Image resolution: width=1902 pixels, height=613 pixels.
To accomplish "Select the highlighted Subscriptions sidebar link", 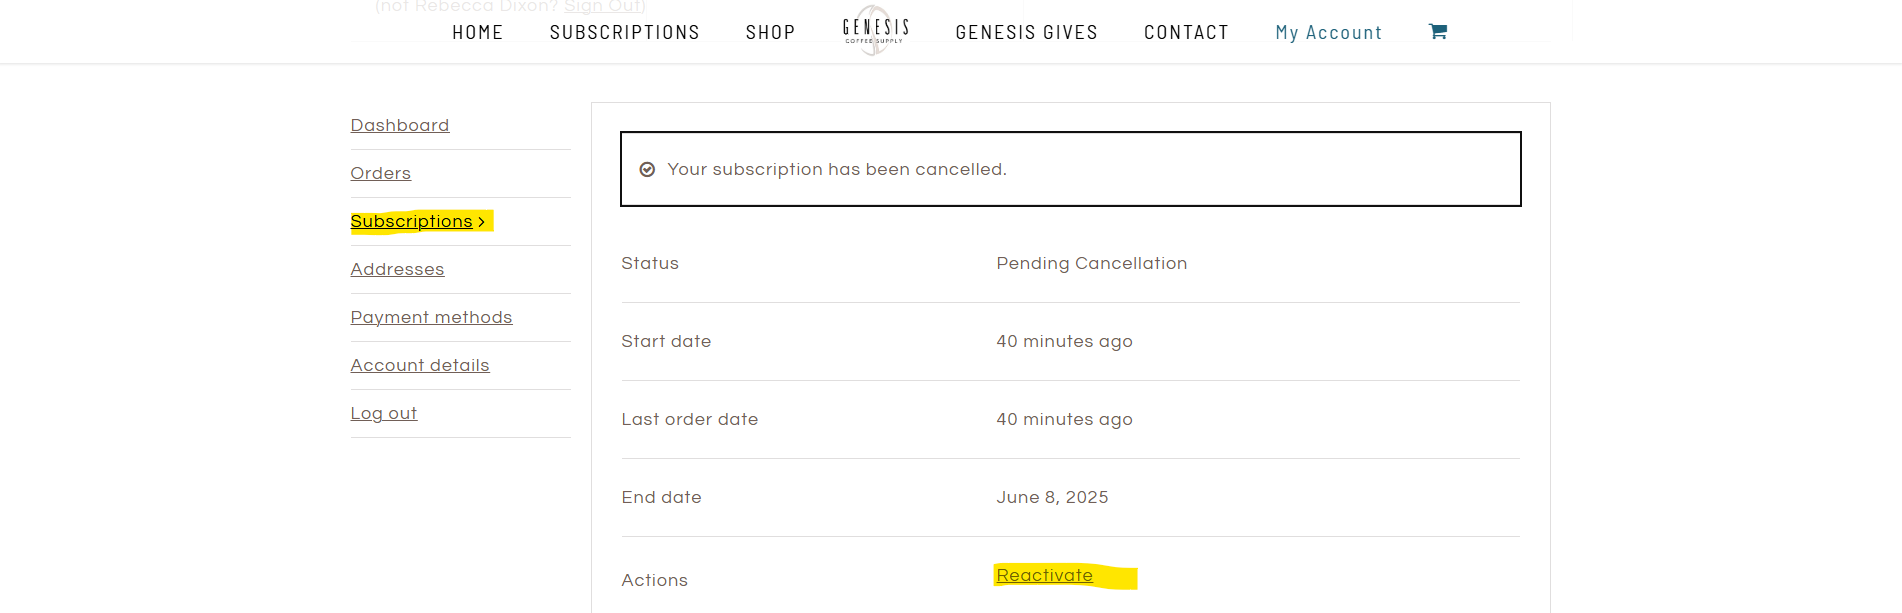I will click(x=411, y=221).
